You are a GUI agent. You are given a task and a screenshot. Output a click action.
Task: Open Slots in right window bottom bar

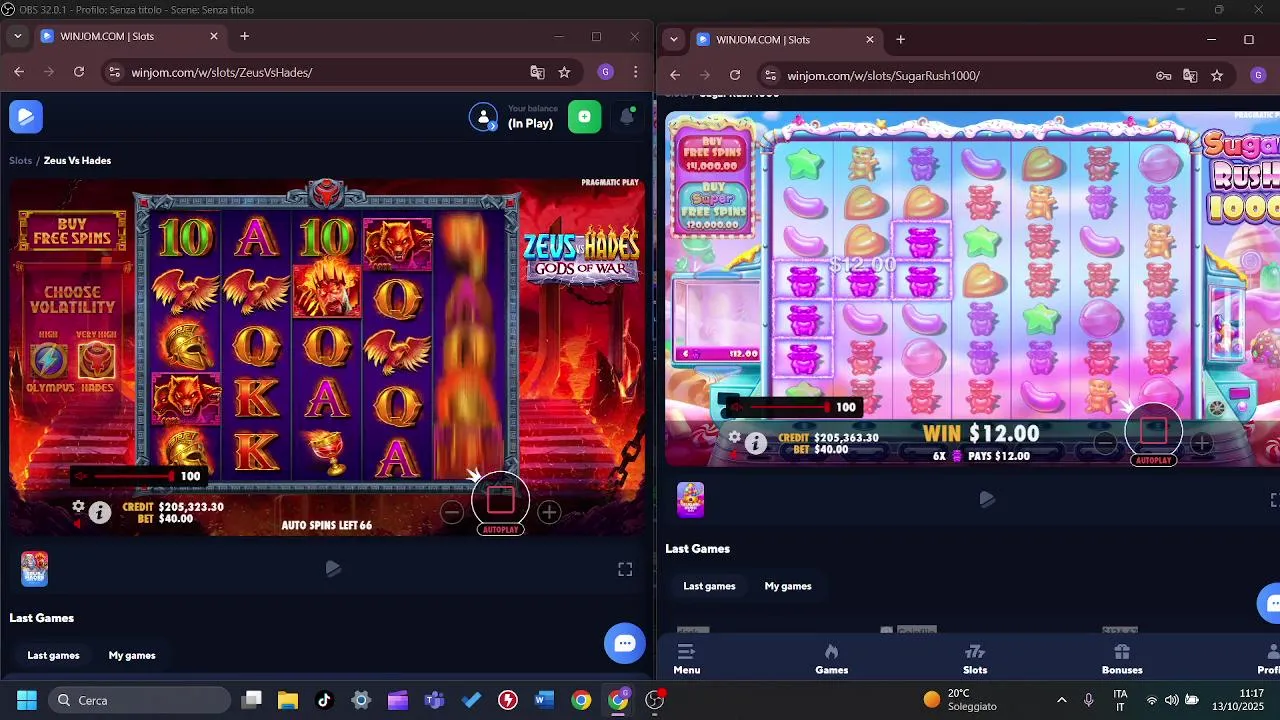click(x=975, y=660)
